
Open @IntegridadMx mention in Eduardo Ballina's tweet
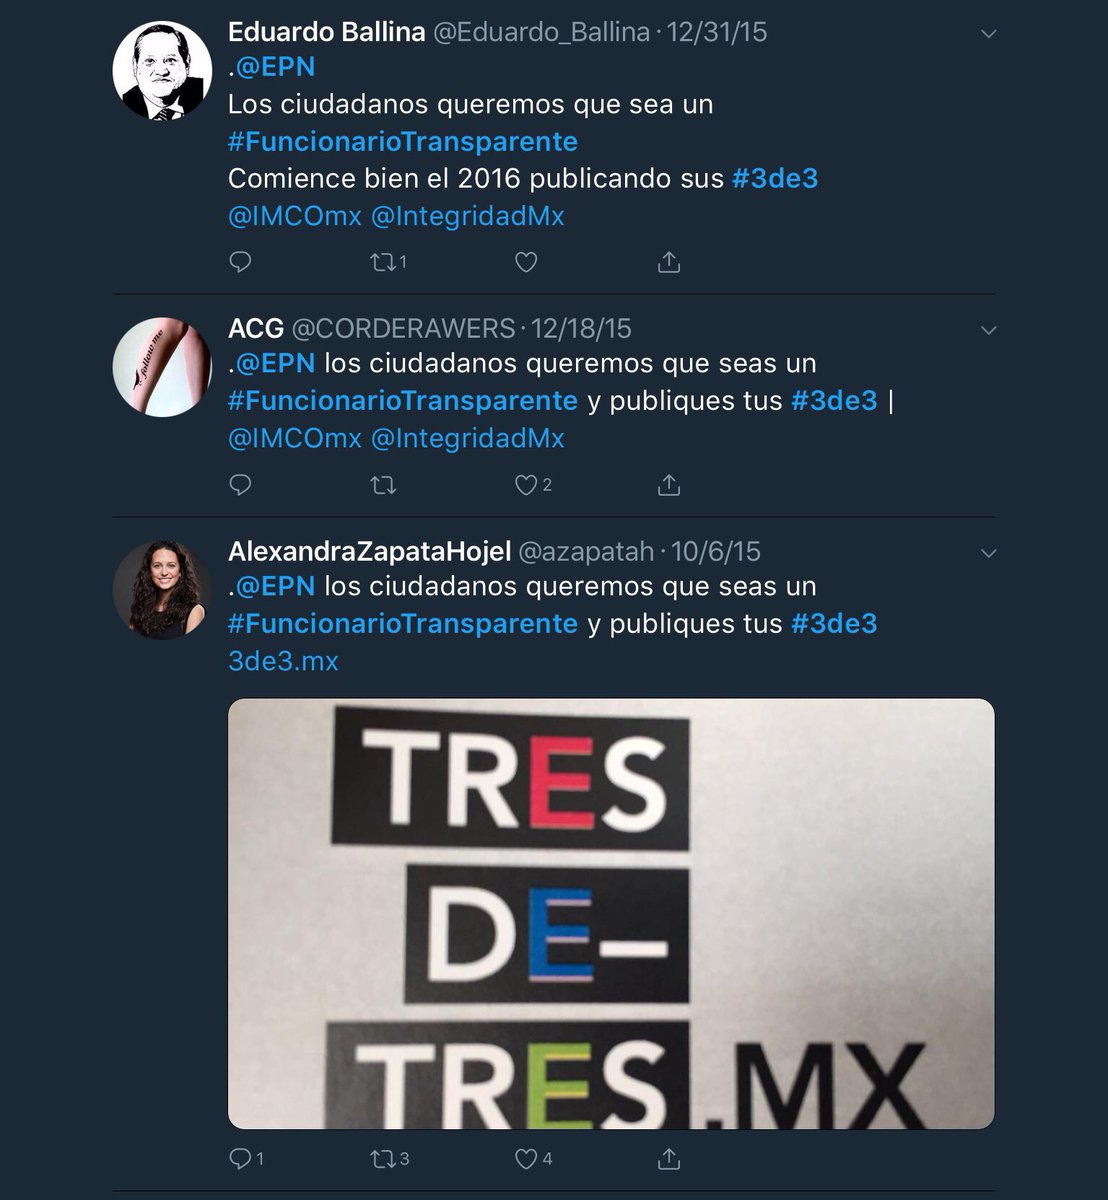pos(467,216)
